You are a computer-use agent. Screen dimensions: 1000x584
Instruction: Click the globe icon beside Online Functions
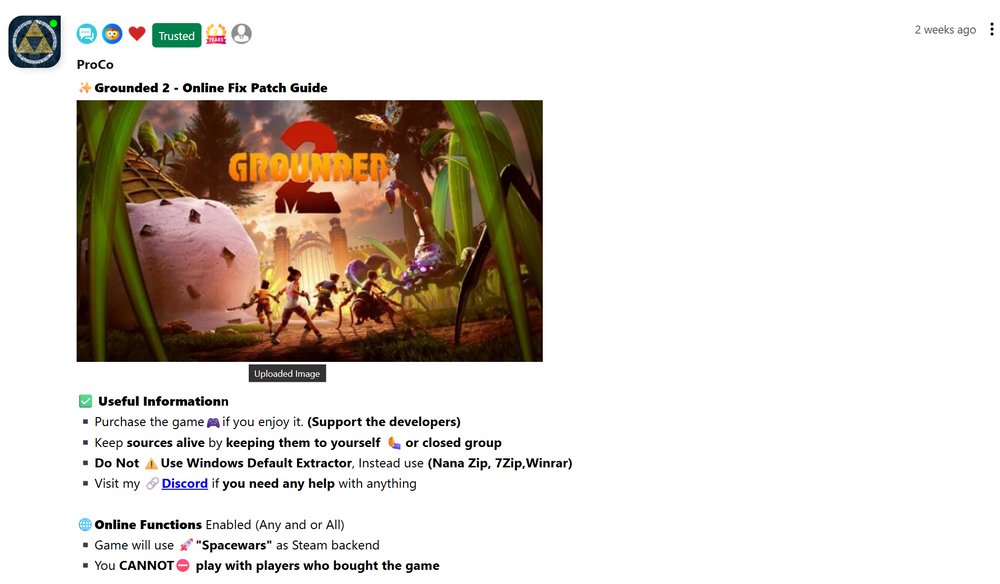click(x=85, y=525)
